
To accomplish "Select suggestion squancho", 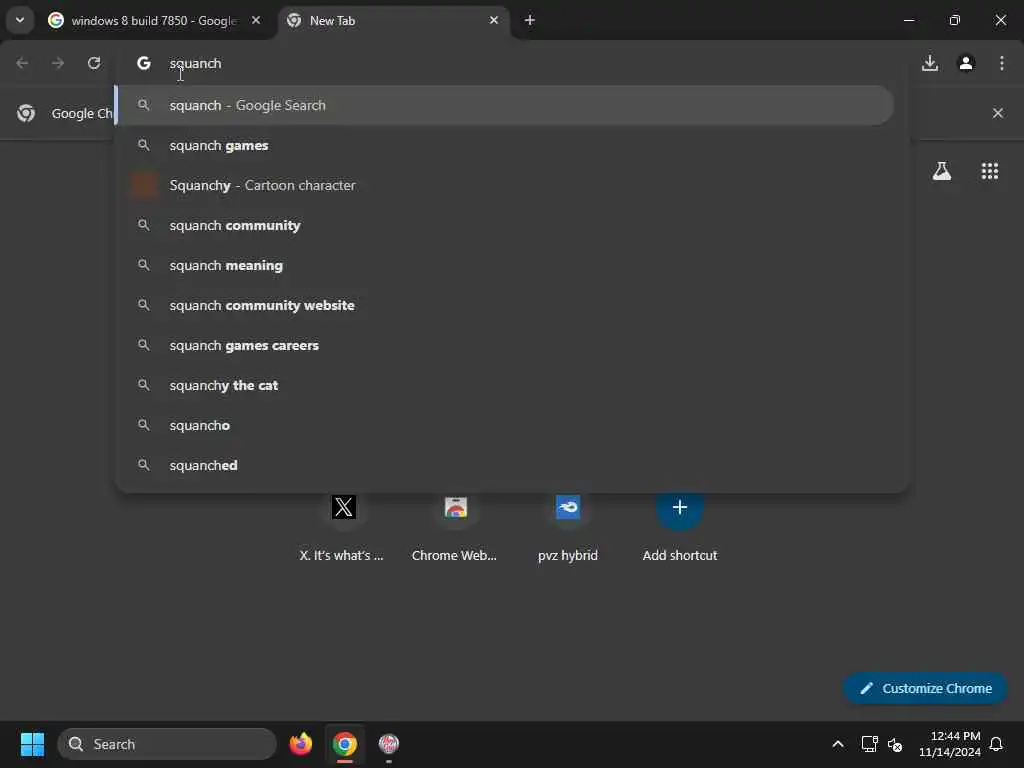I will point(504,425).
